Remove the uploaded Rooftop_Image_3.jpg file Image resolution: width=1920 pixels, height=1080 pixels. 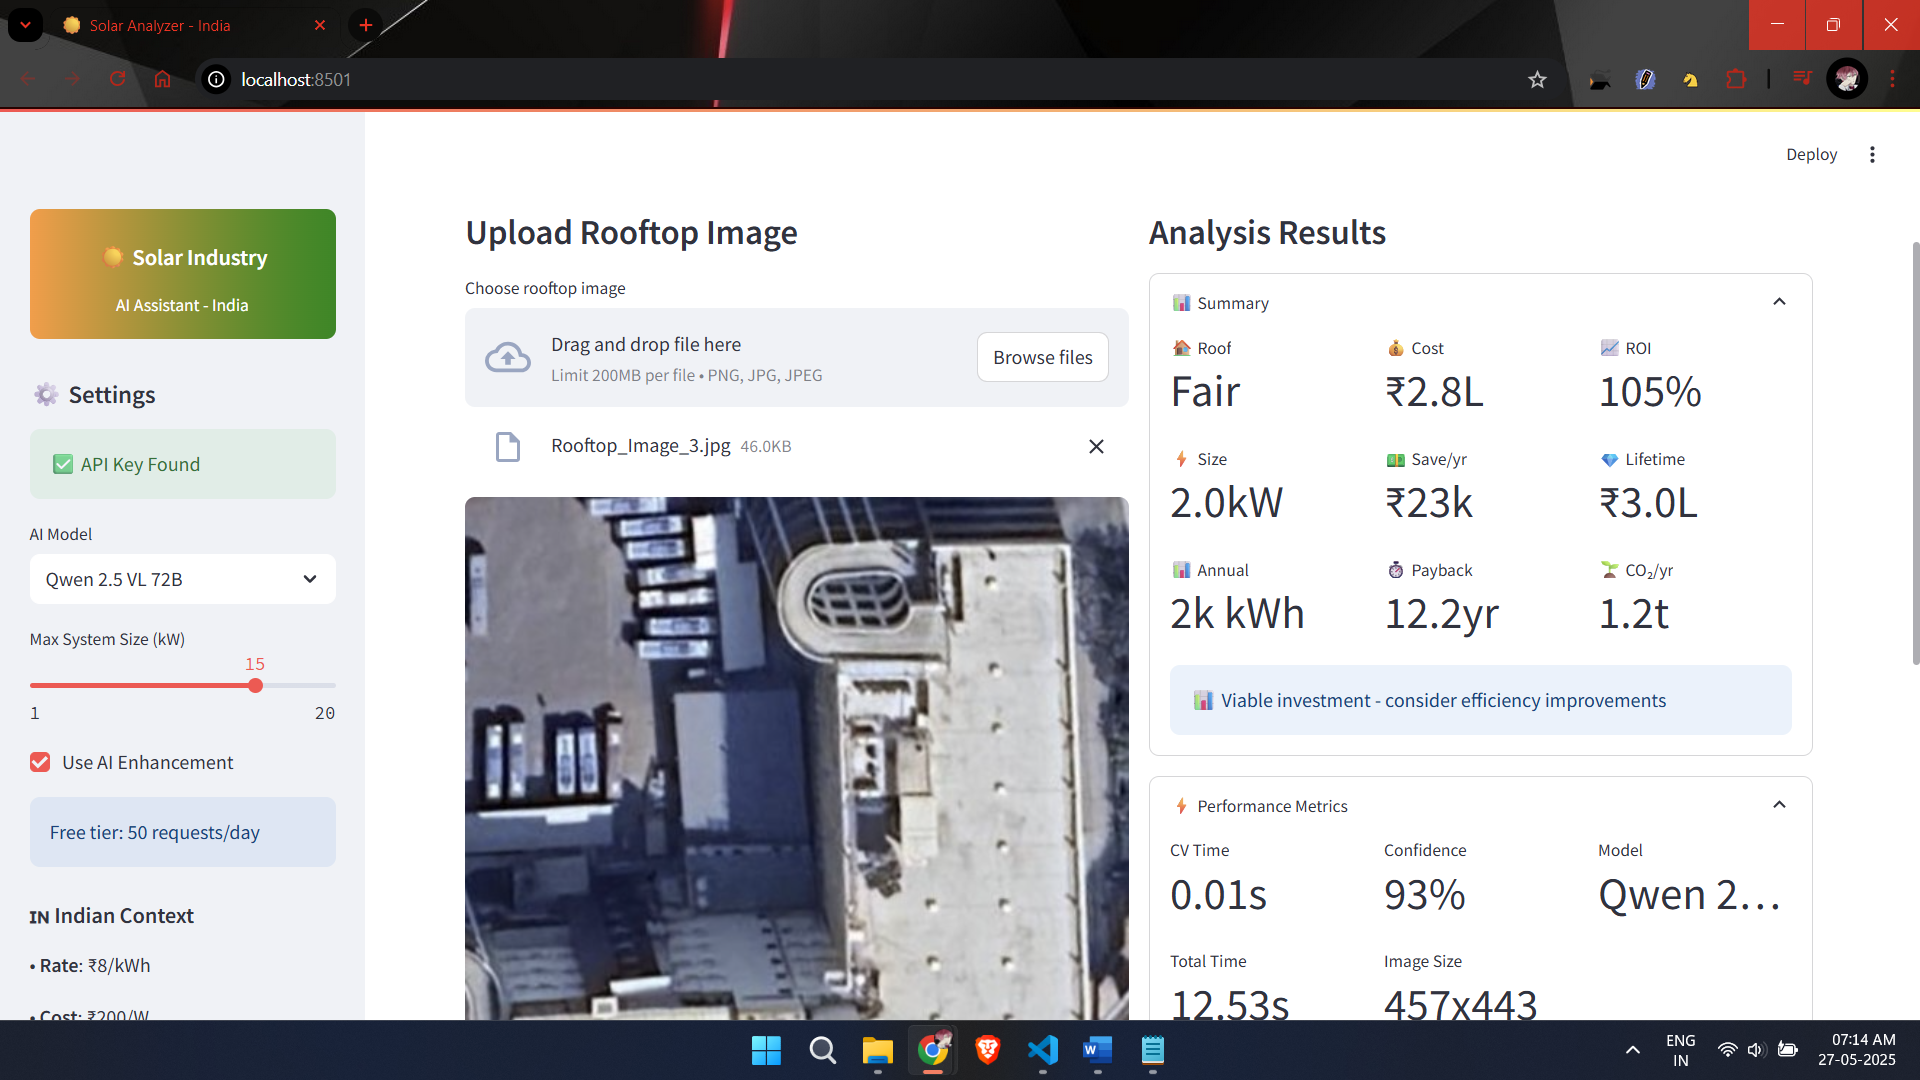point(1096,446)
